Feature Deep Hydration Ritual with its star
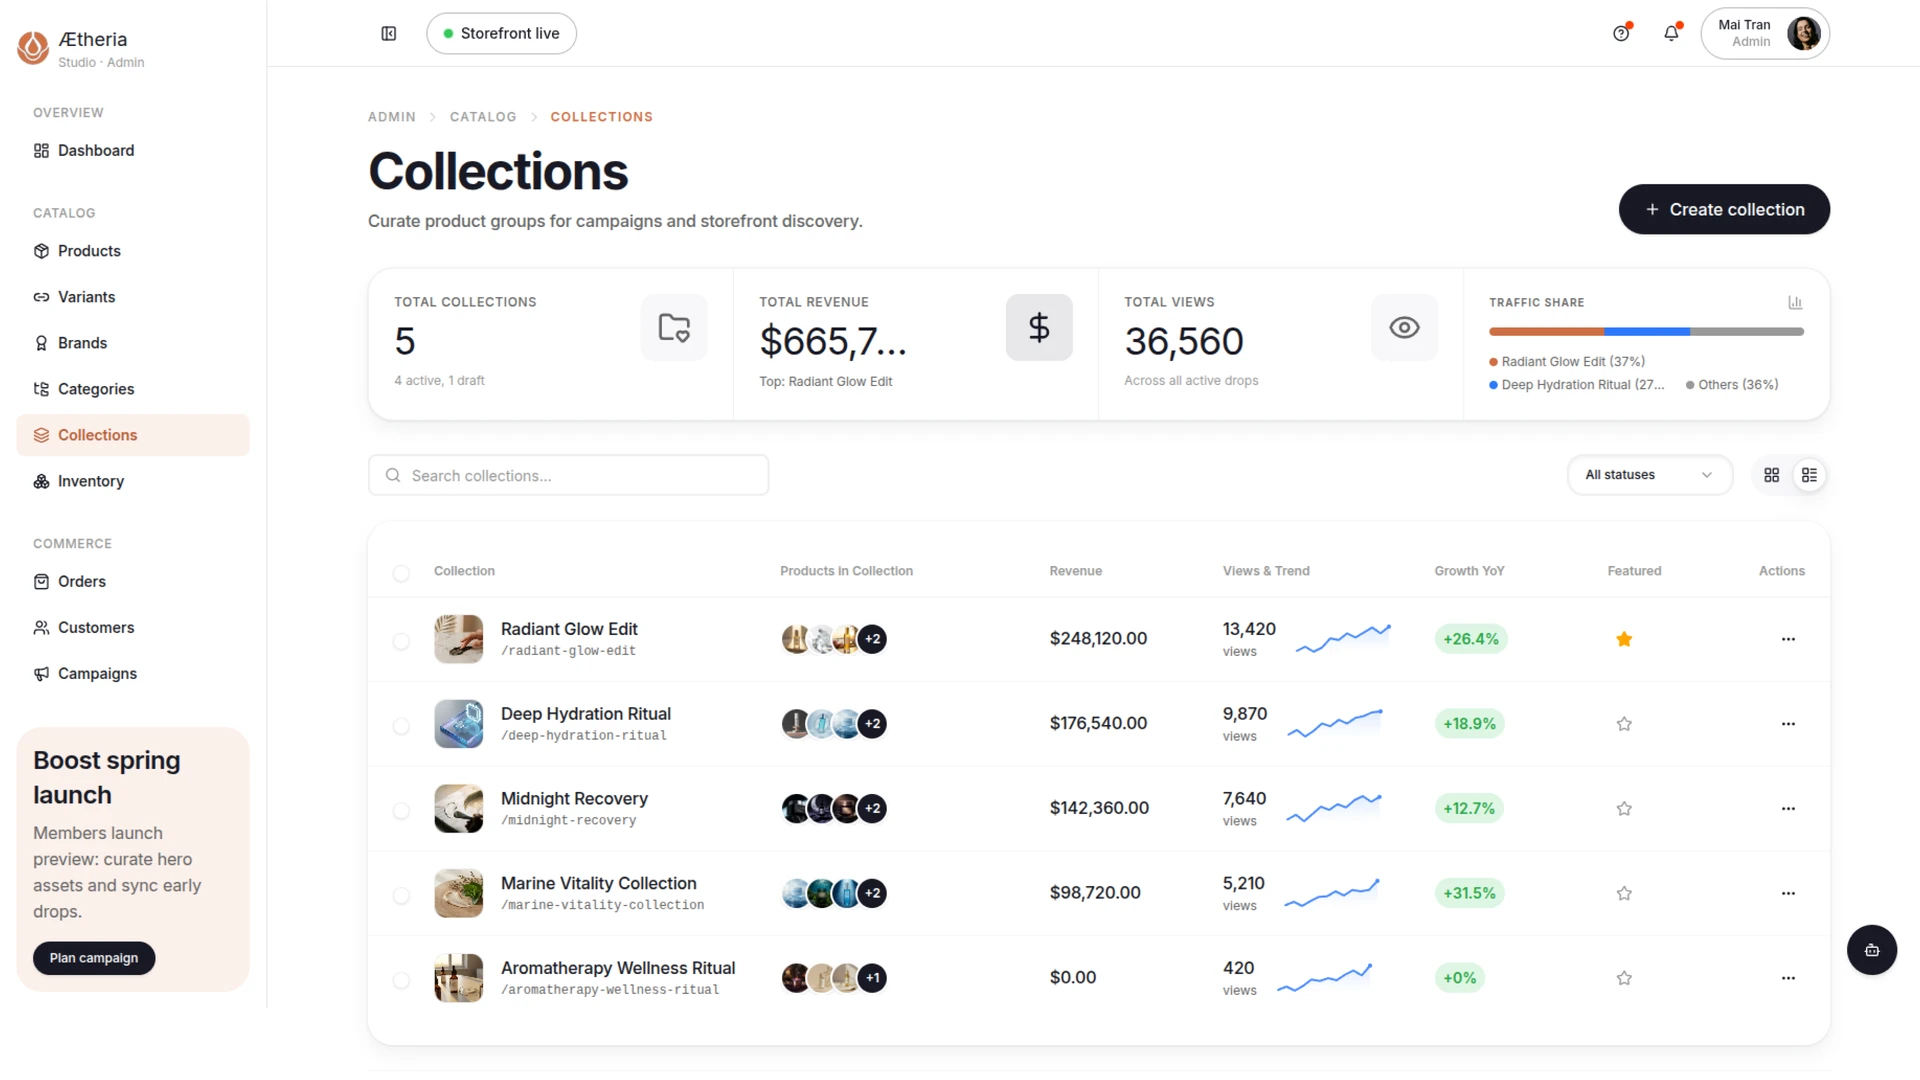 (x=1624, y=724)
